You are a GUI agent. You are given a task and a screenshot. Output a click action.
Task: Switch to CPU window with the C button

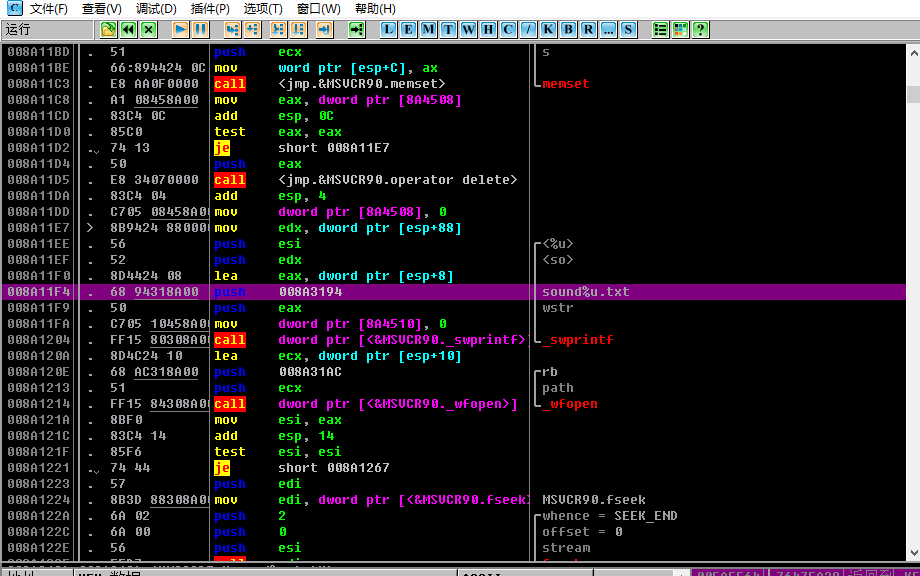tap(508, 29)
